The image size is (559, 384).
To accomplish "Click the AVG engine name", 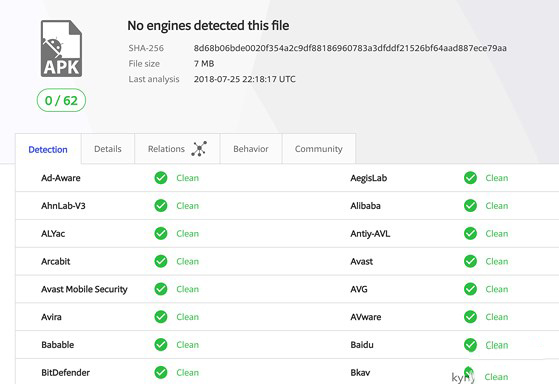I will (359, 289).
